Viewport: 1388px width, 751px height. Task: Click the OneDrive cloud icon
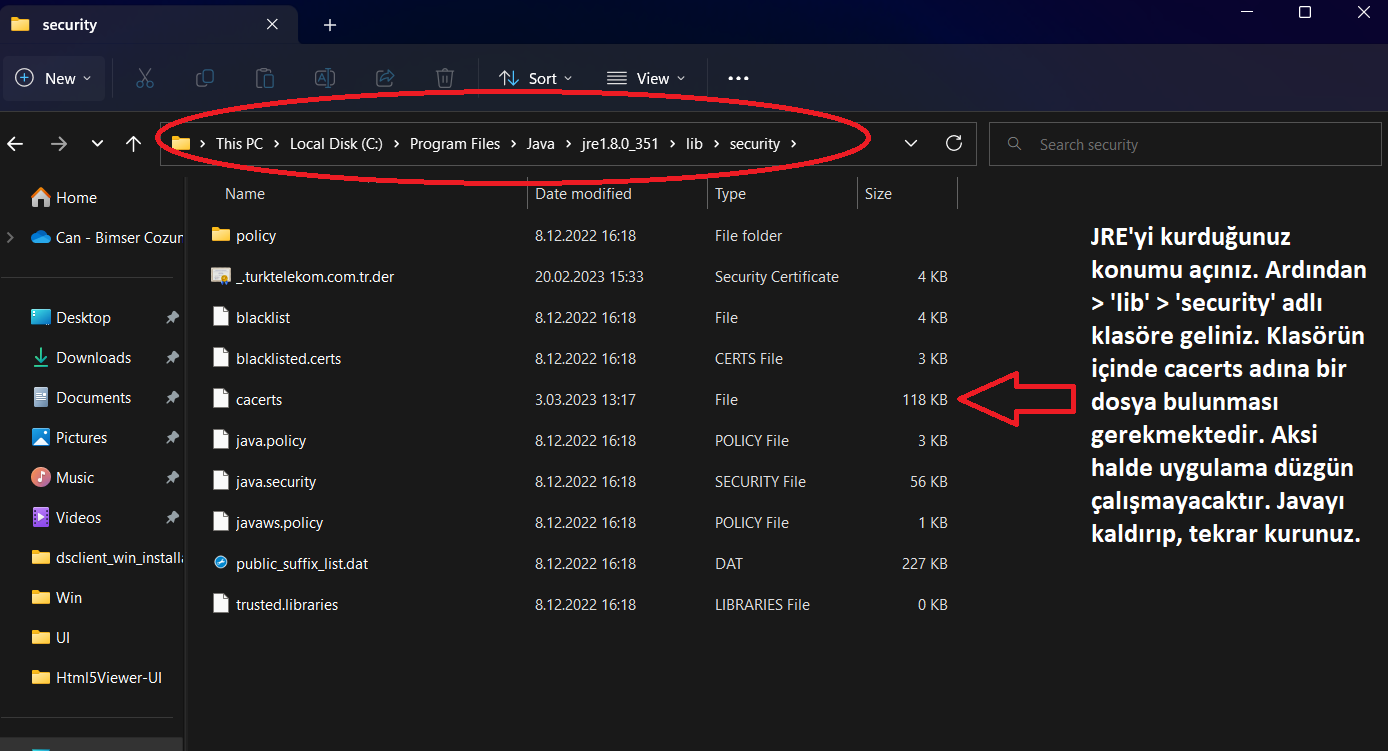[41, 237]
